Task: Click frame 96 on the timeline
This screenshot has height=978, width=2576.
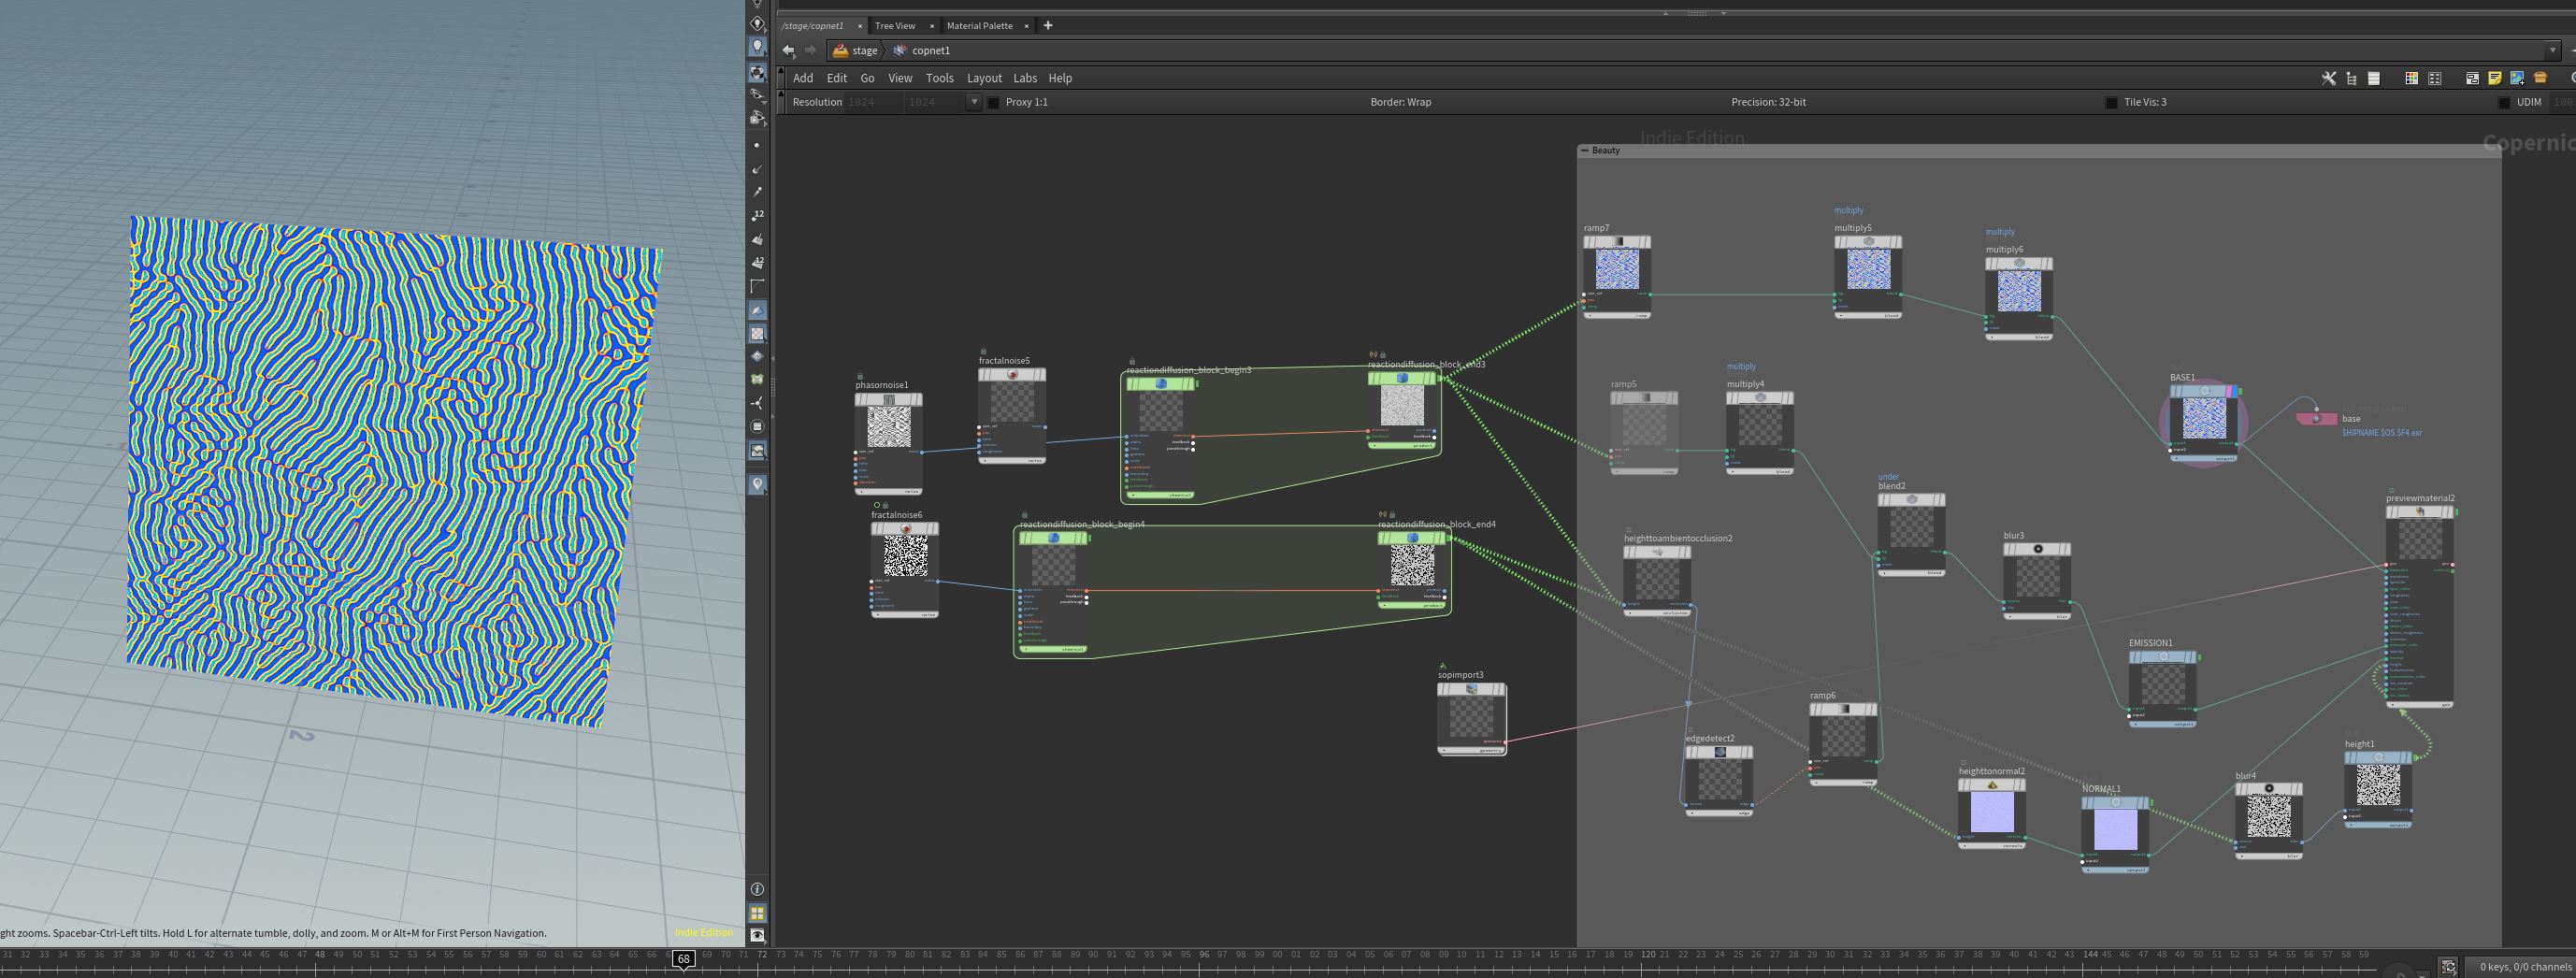Action: [x=1204, y=955]
